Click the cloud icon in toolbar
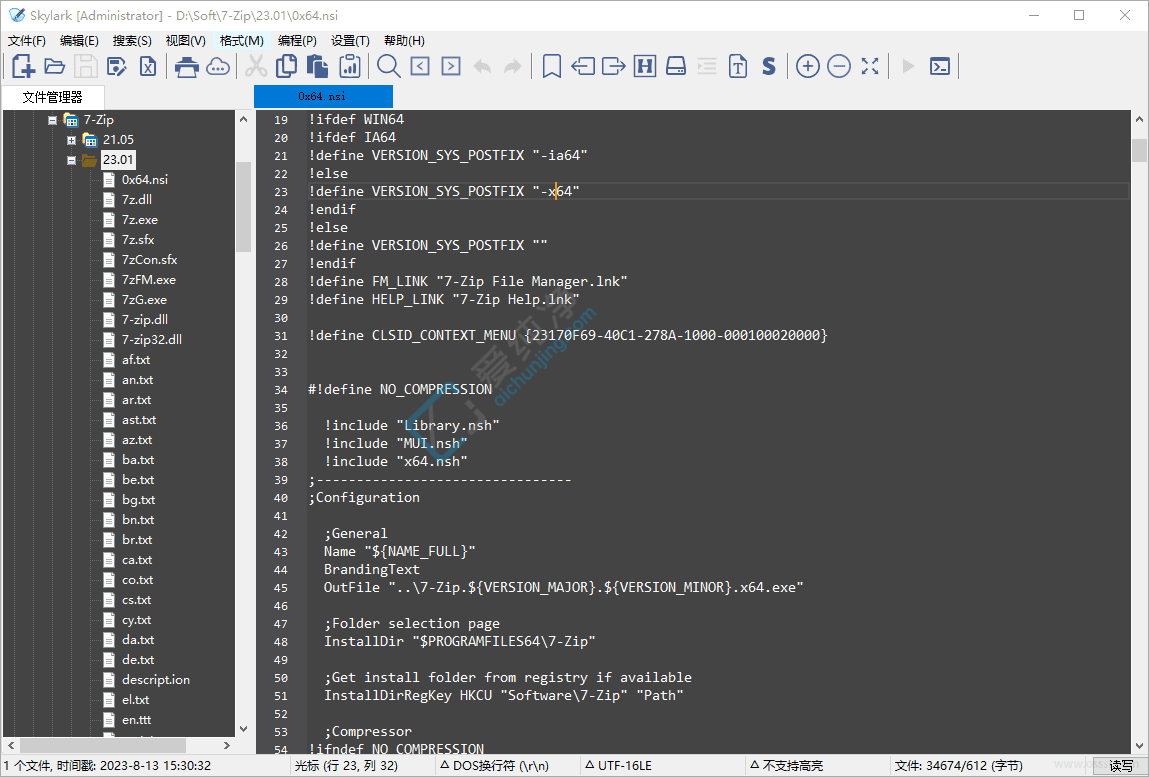The width and height of the screenshot is (1149, 777). point(218,67)
